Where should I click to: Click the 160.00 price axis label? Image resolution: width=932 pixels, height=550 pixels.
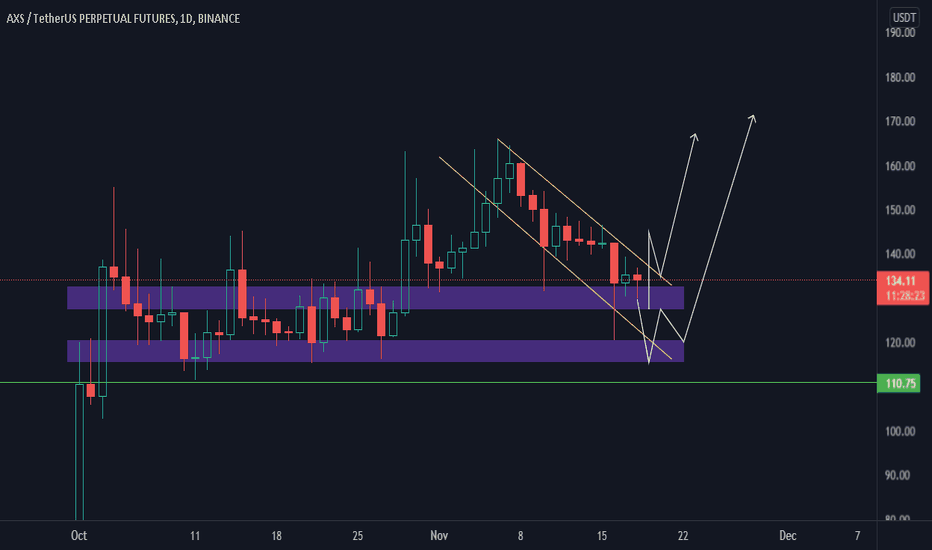[900, 166]
